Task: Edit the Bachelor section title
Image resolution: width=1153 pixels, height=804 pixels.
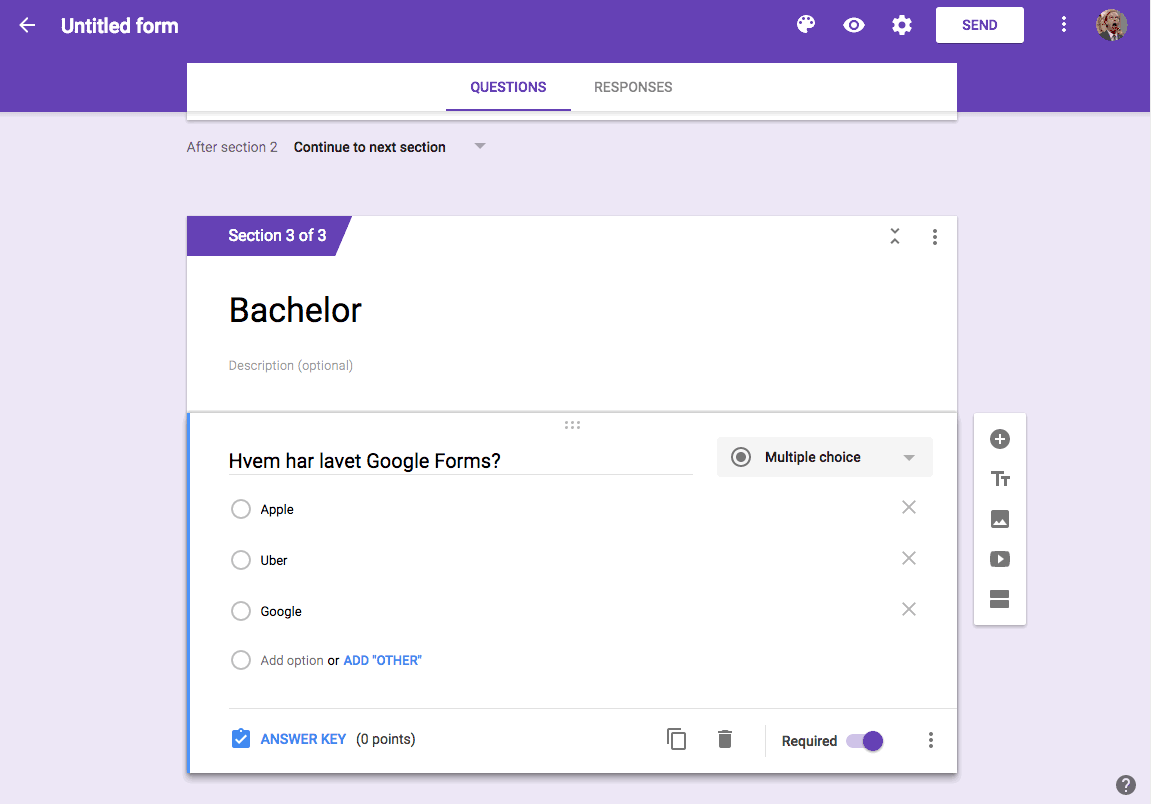Action: 295,310
